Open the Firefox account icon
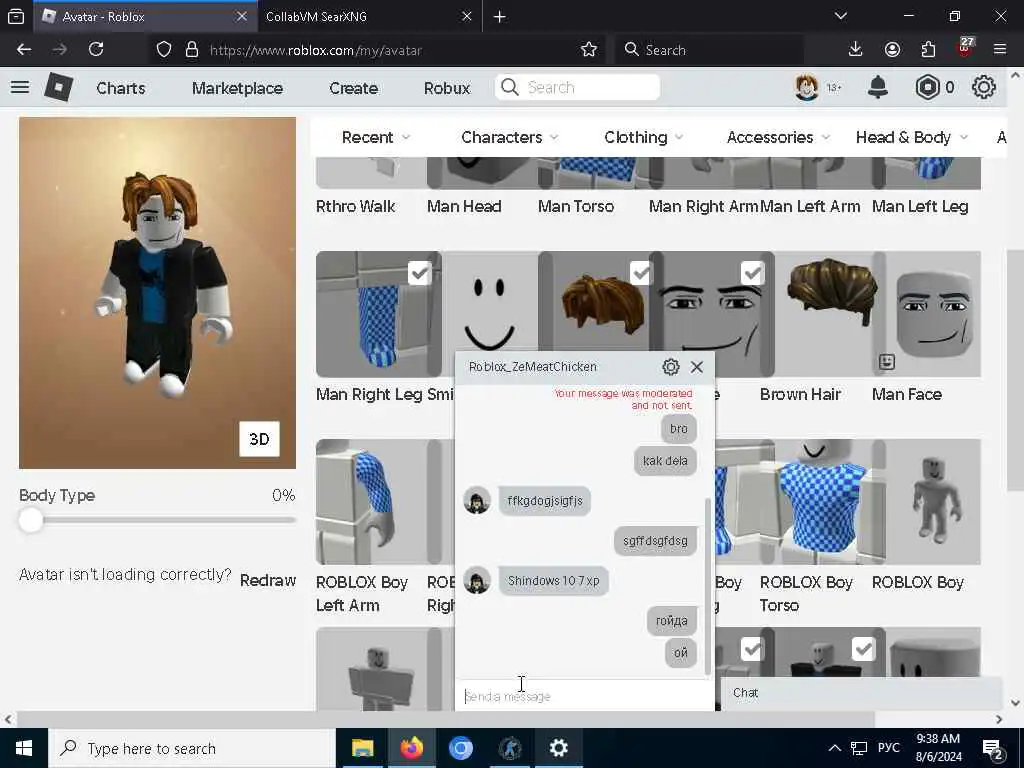Viewport: 1024px width, 768px height. tap(892, 50)
